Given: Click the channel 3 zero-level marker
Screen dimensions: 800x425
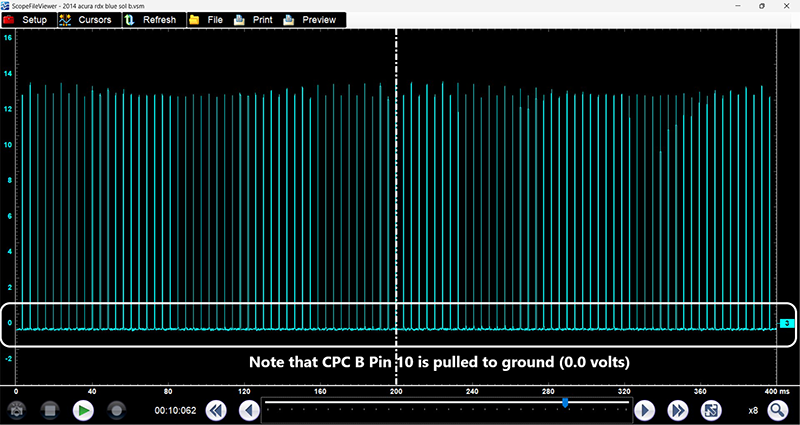Looking at the screenshot, I should tap(787, 323).
